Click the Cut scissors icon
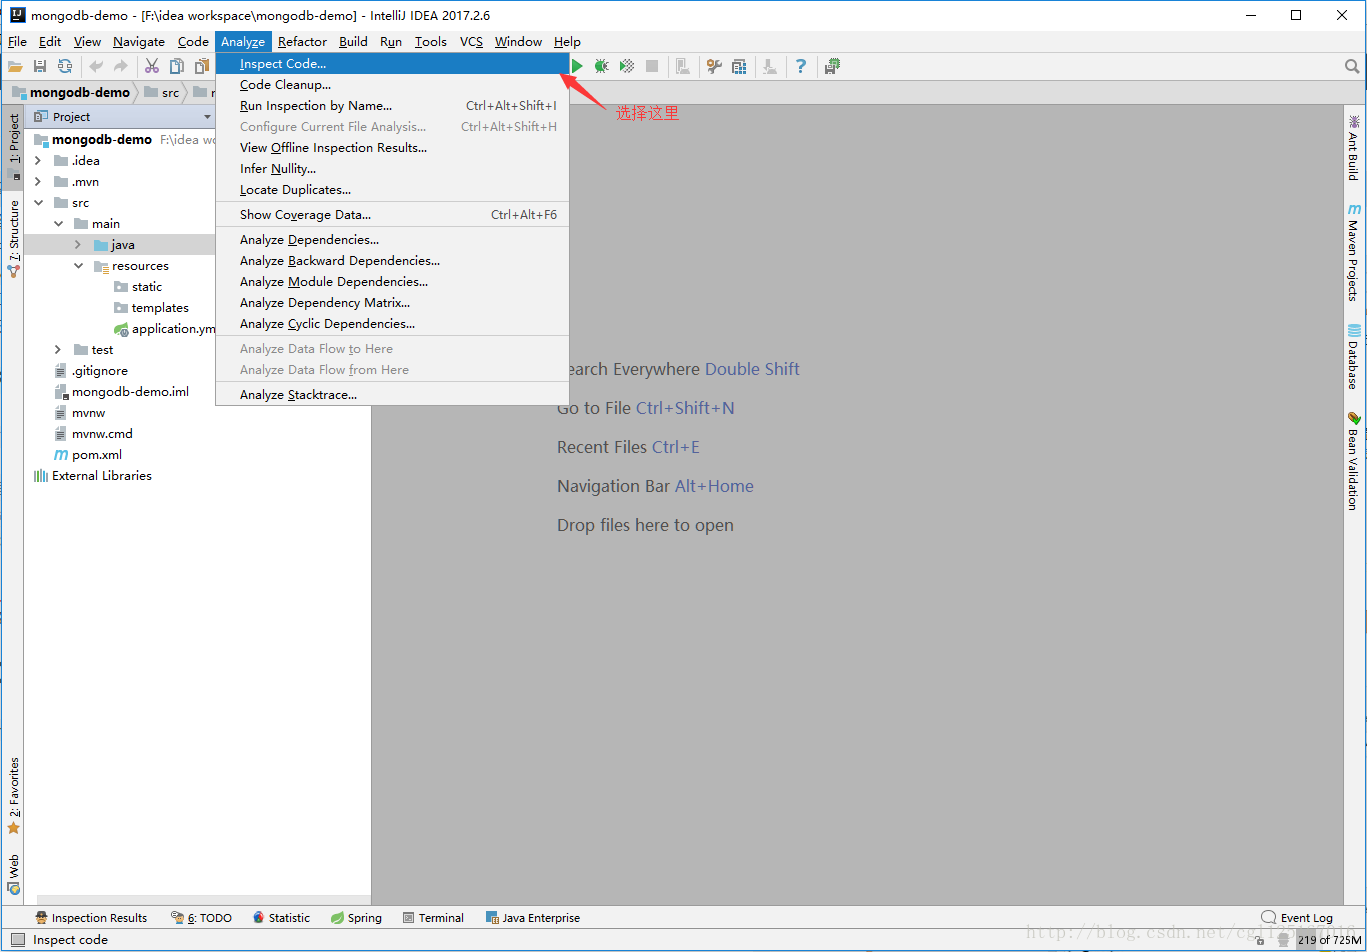 152,66
